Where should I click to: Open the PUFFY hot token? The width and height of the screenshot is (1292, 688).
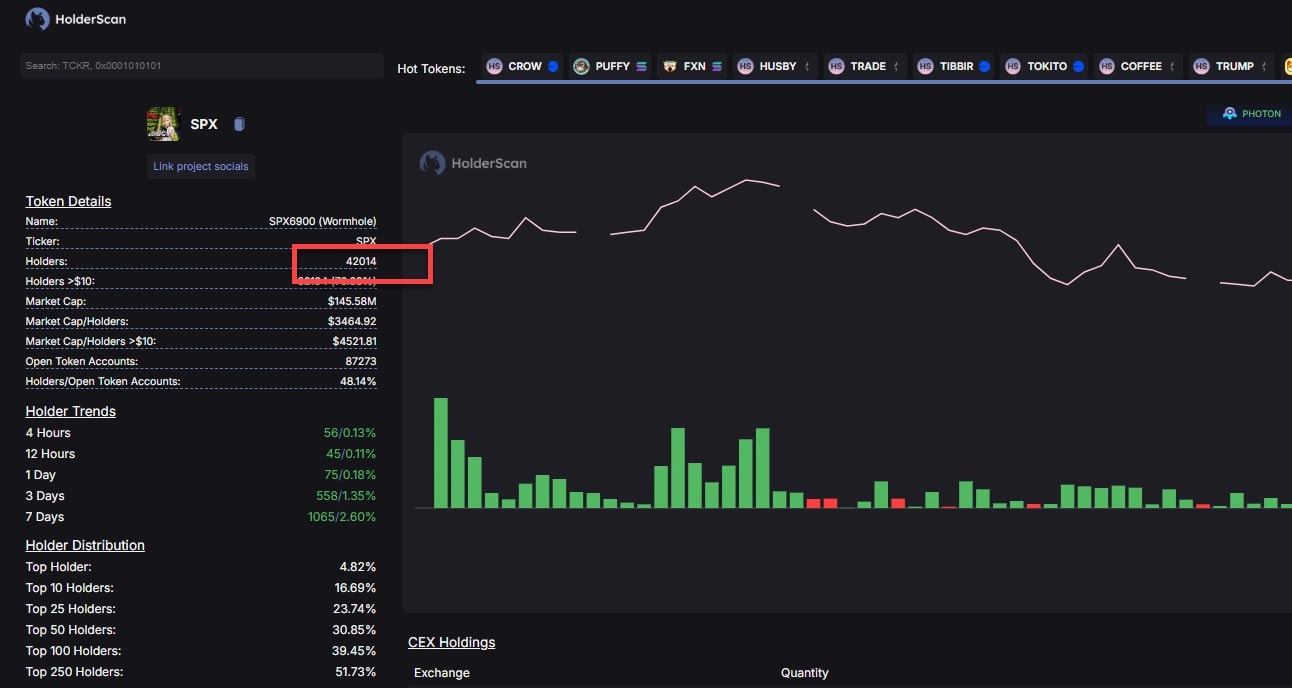[610, 66]
